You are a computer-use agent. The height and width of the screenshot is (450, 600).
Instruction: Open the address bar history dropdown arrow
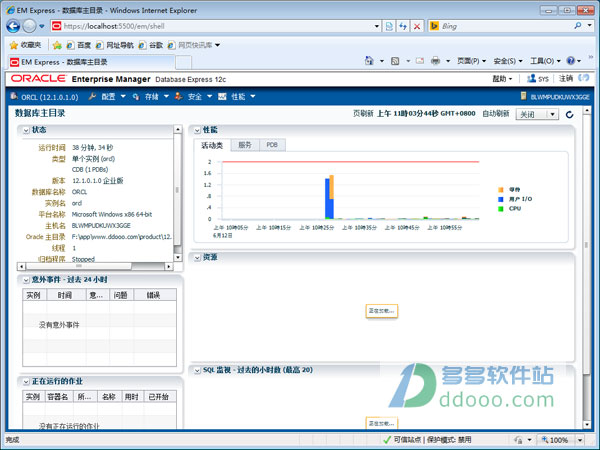(377, 26)
